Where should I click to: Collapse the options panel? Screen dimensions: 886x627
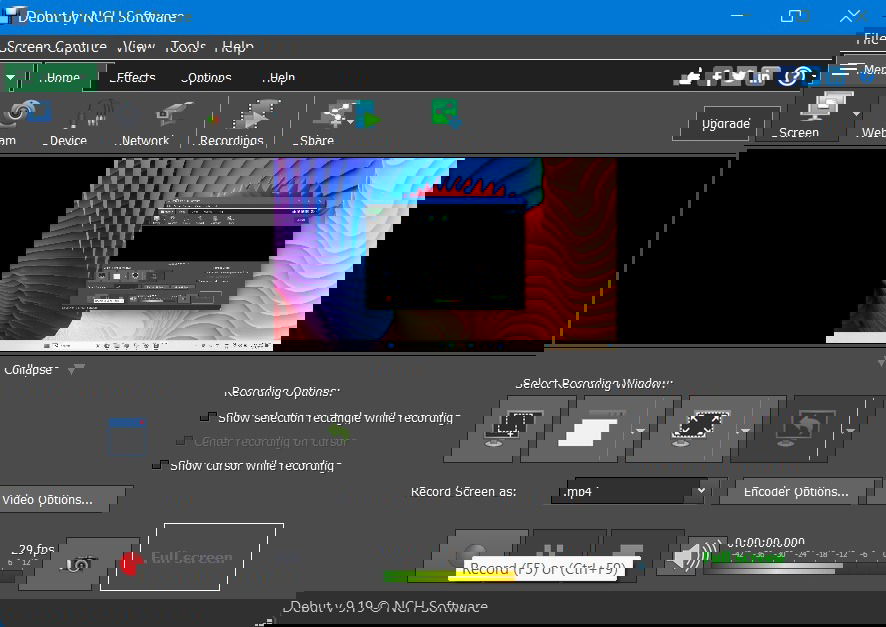click(x=43, y=370)
